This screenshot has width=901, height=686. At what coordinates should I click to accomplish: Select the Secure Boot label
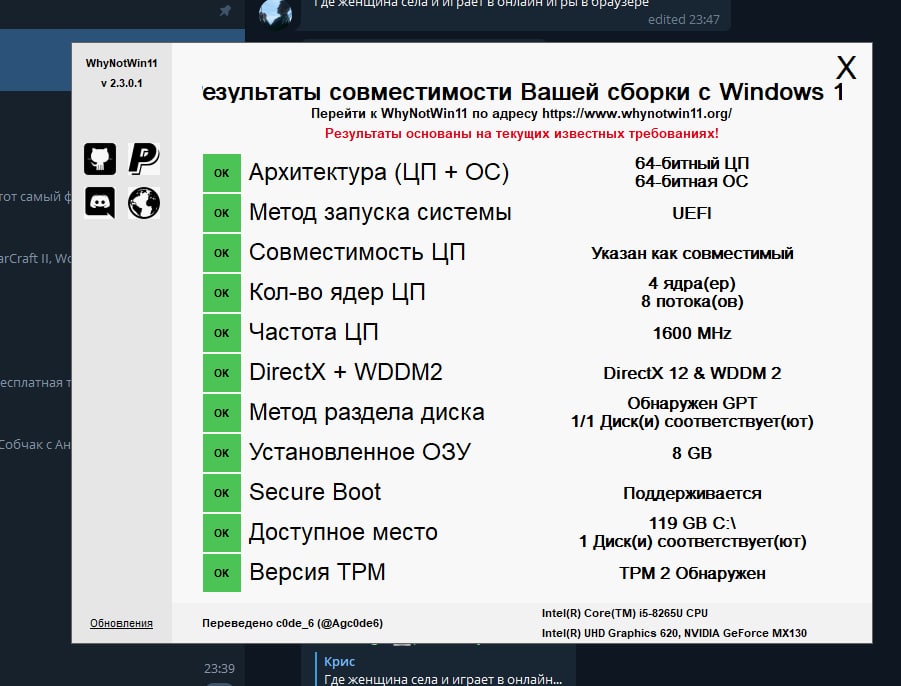pos(315,492)
